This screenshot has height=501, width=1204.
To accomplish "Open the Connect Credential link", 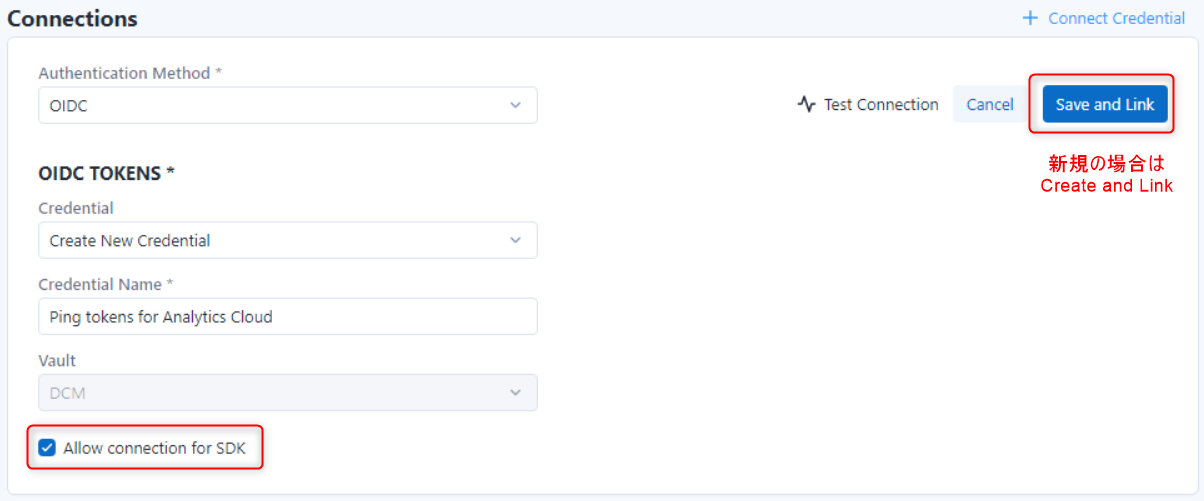I will click(1116, 18).
